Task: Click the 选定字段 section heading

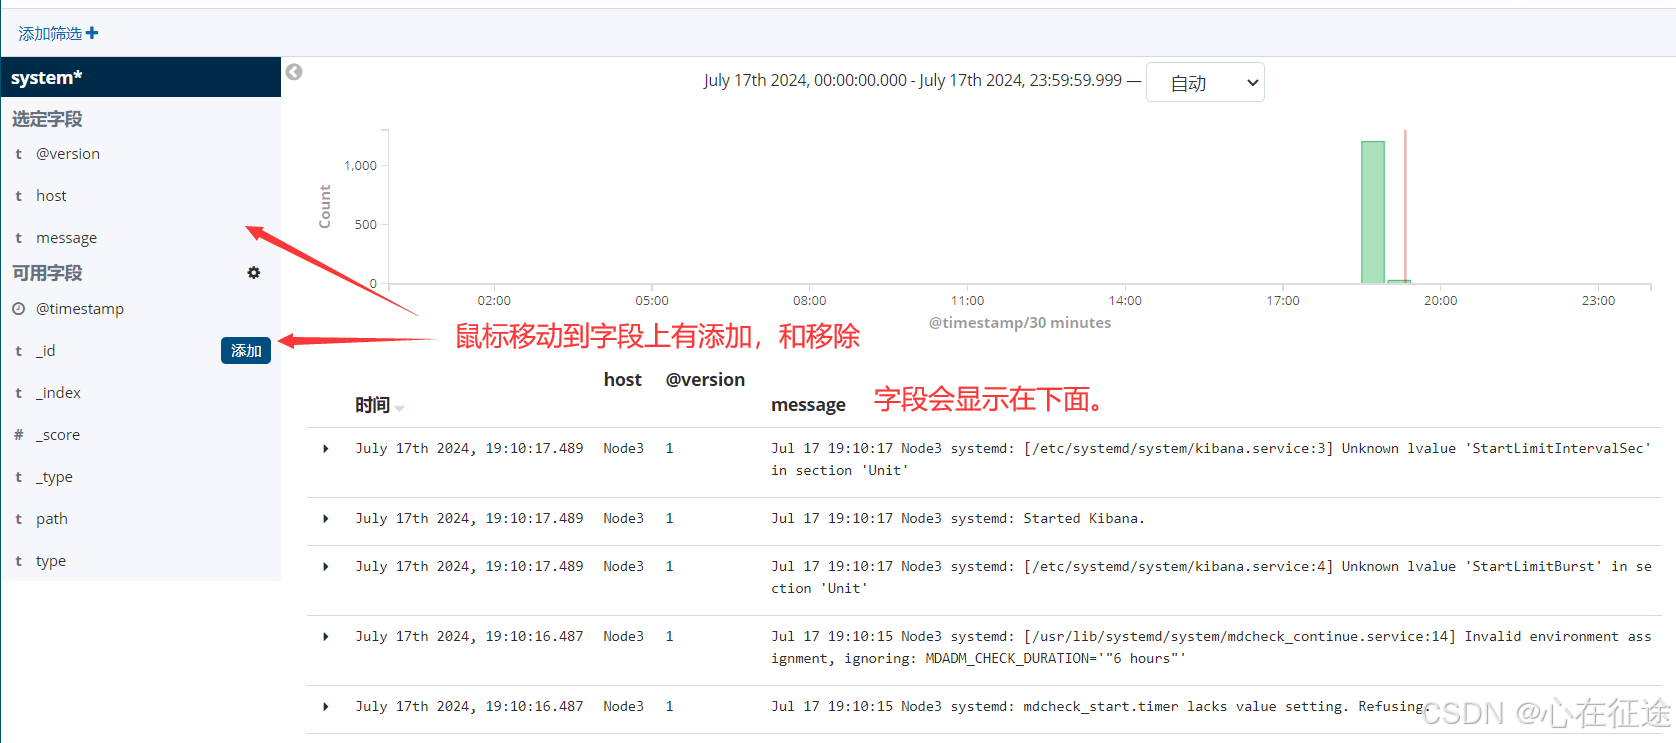Action: pos(47,119)
